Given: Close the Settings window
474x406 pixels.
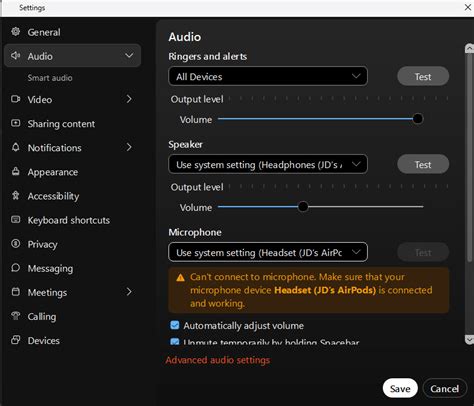Looking at the screenshot, I should click(468, 7).
